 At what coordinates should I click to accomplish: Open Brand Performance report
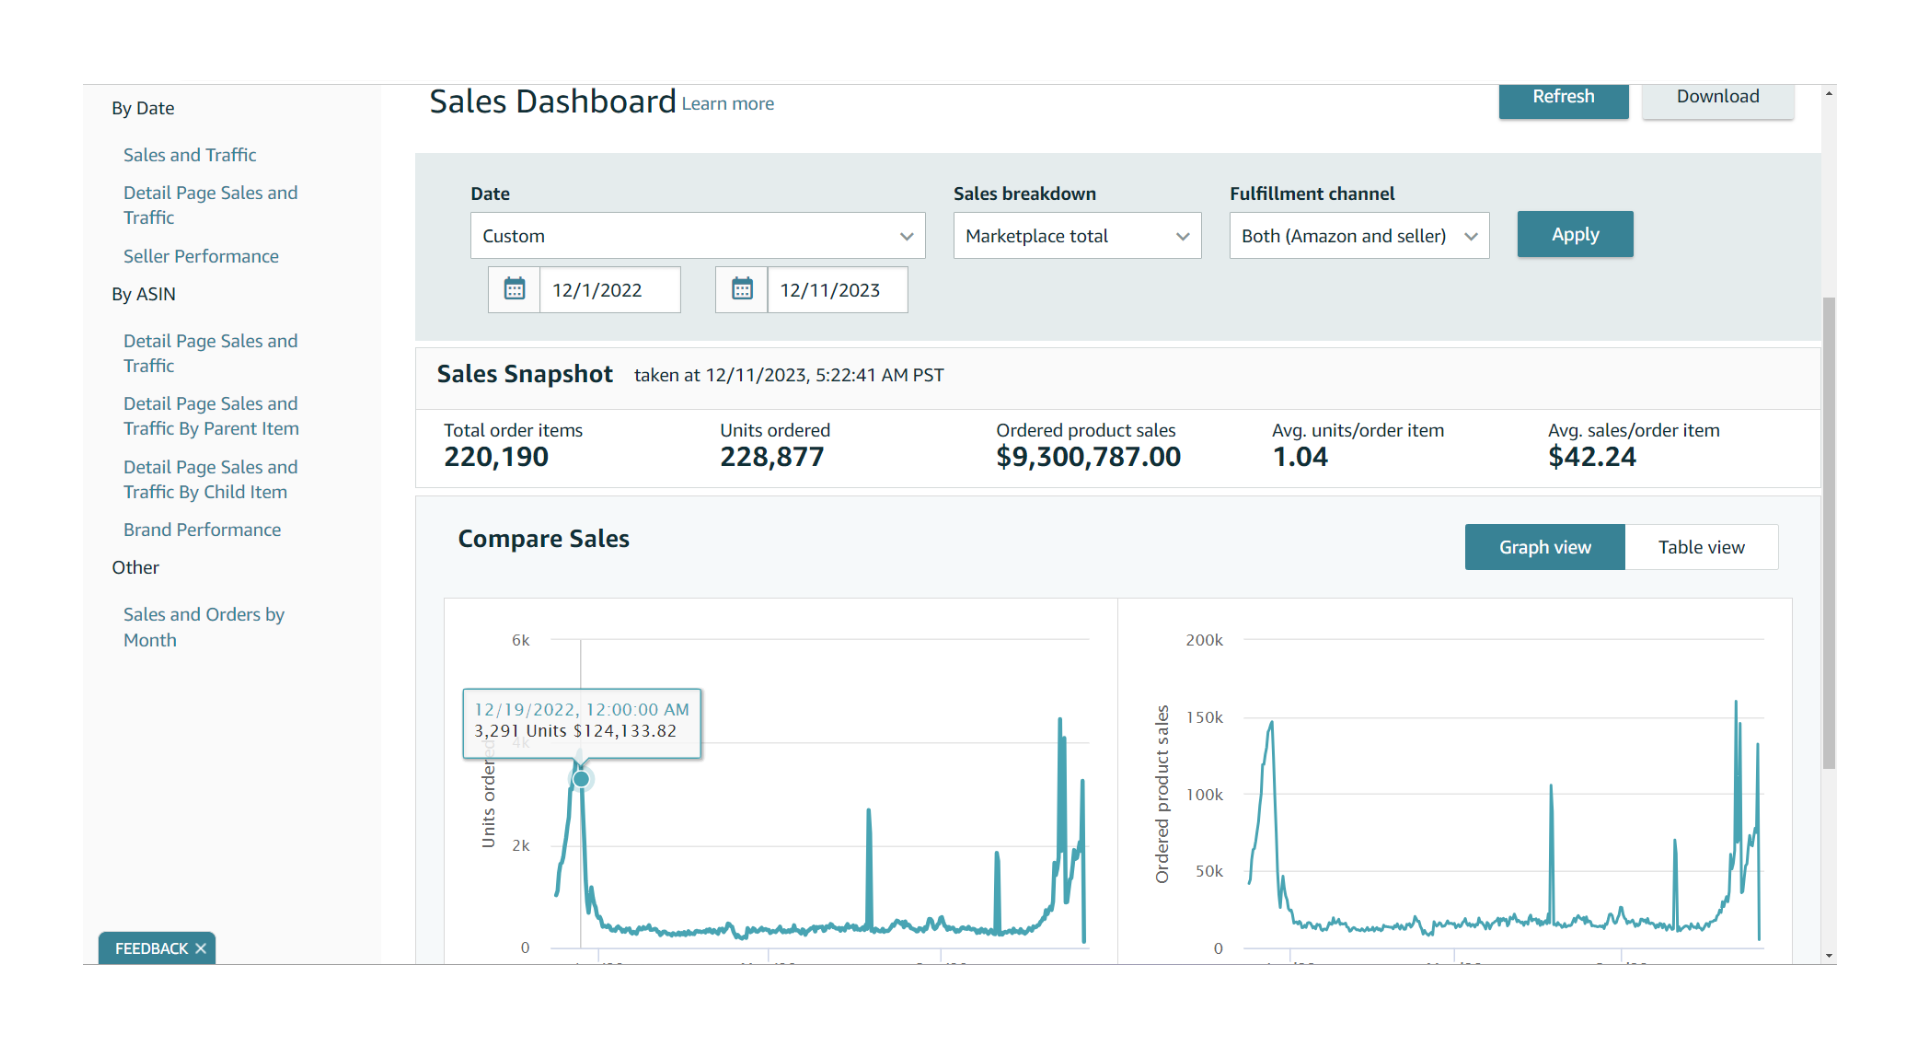[202, 530]
